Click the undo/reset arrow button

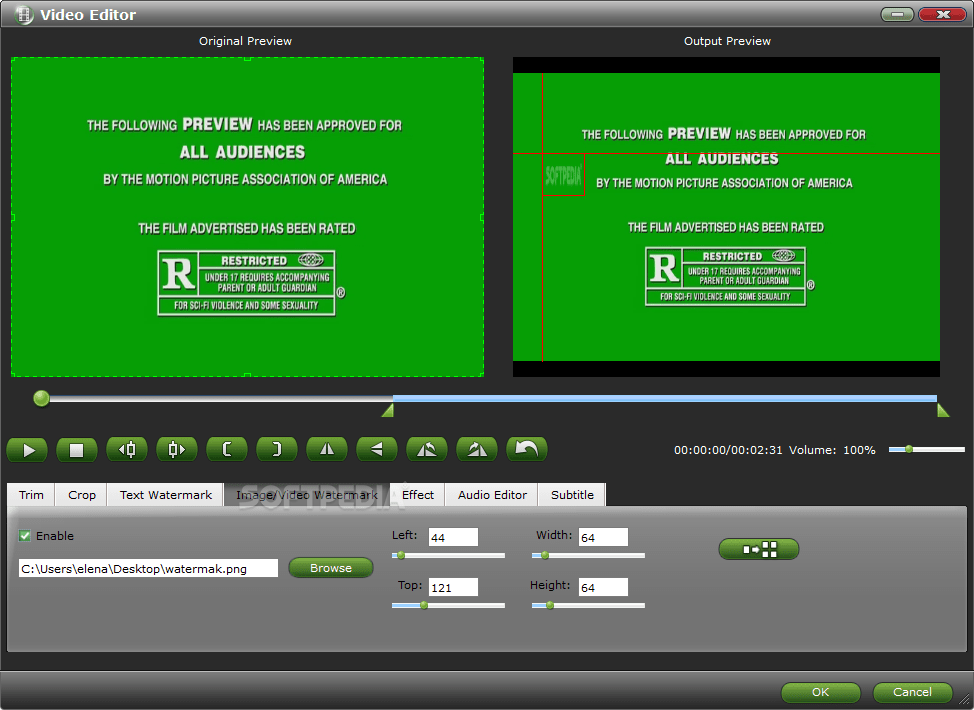pyautogui.click(x=527, y=449)
